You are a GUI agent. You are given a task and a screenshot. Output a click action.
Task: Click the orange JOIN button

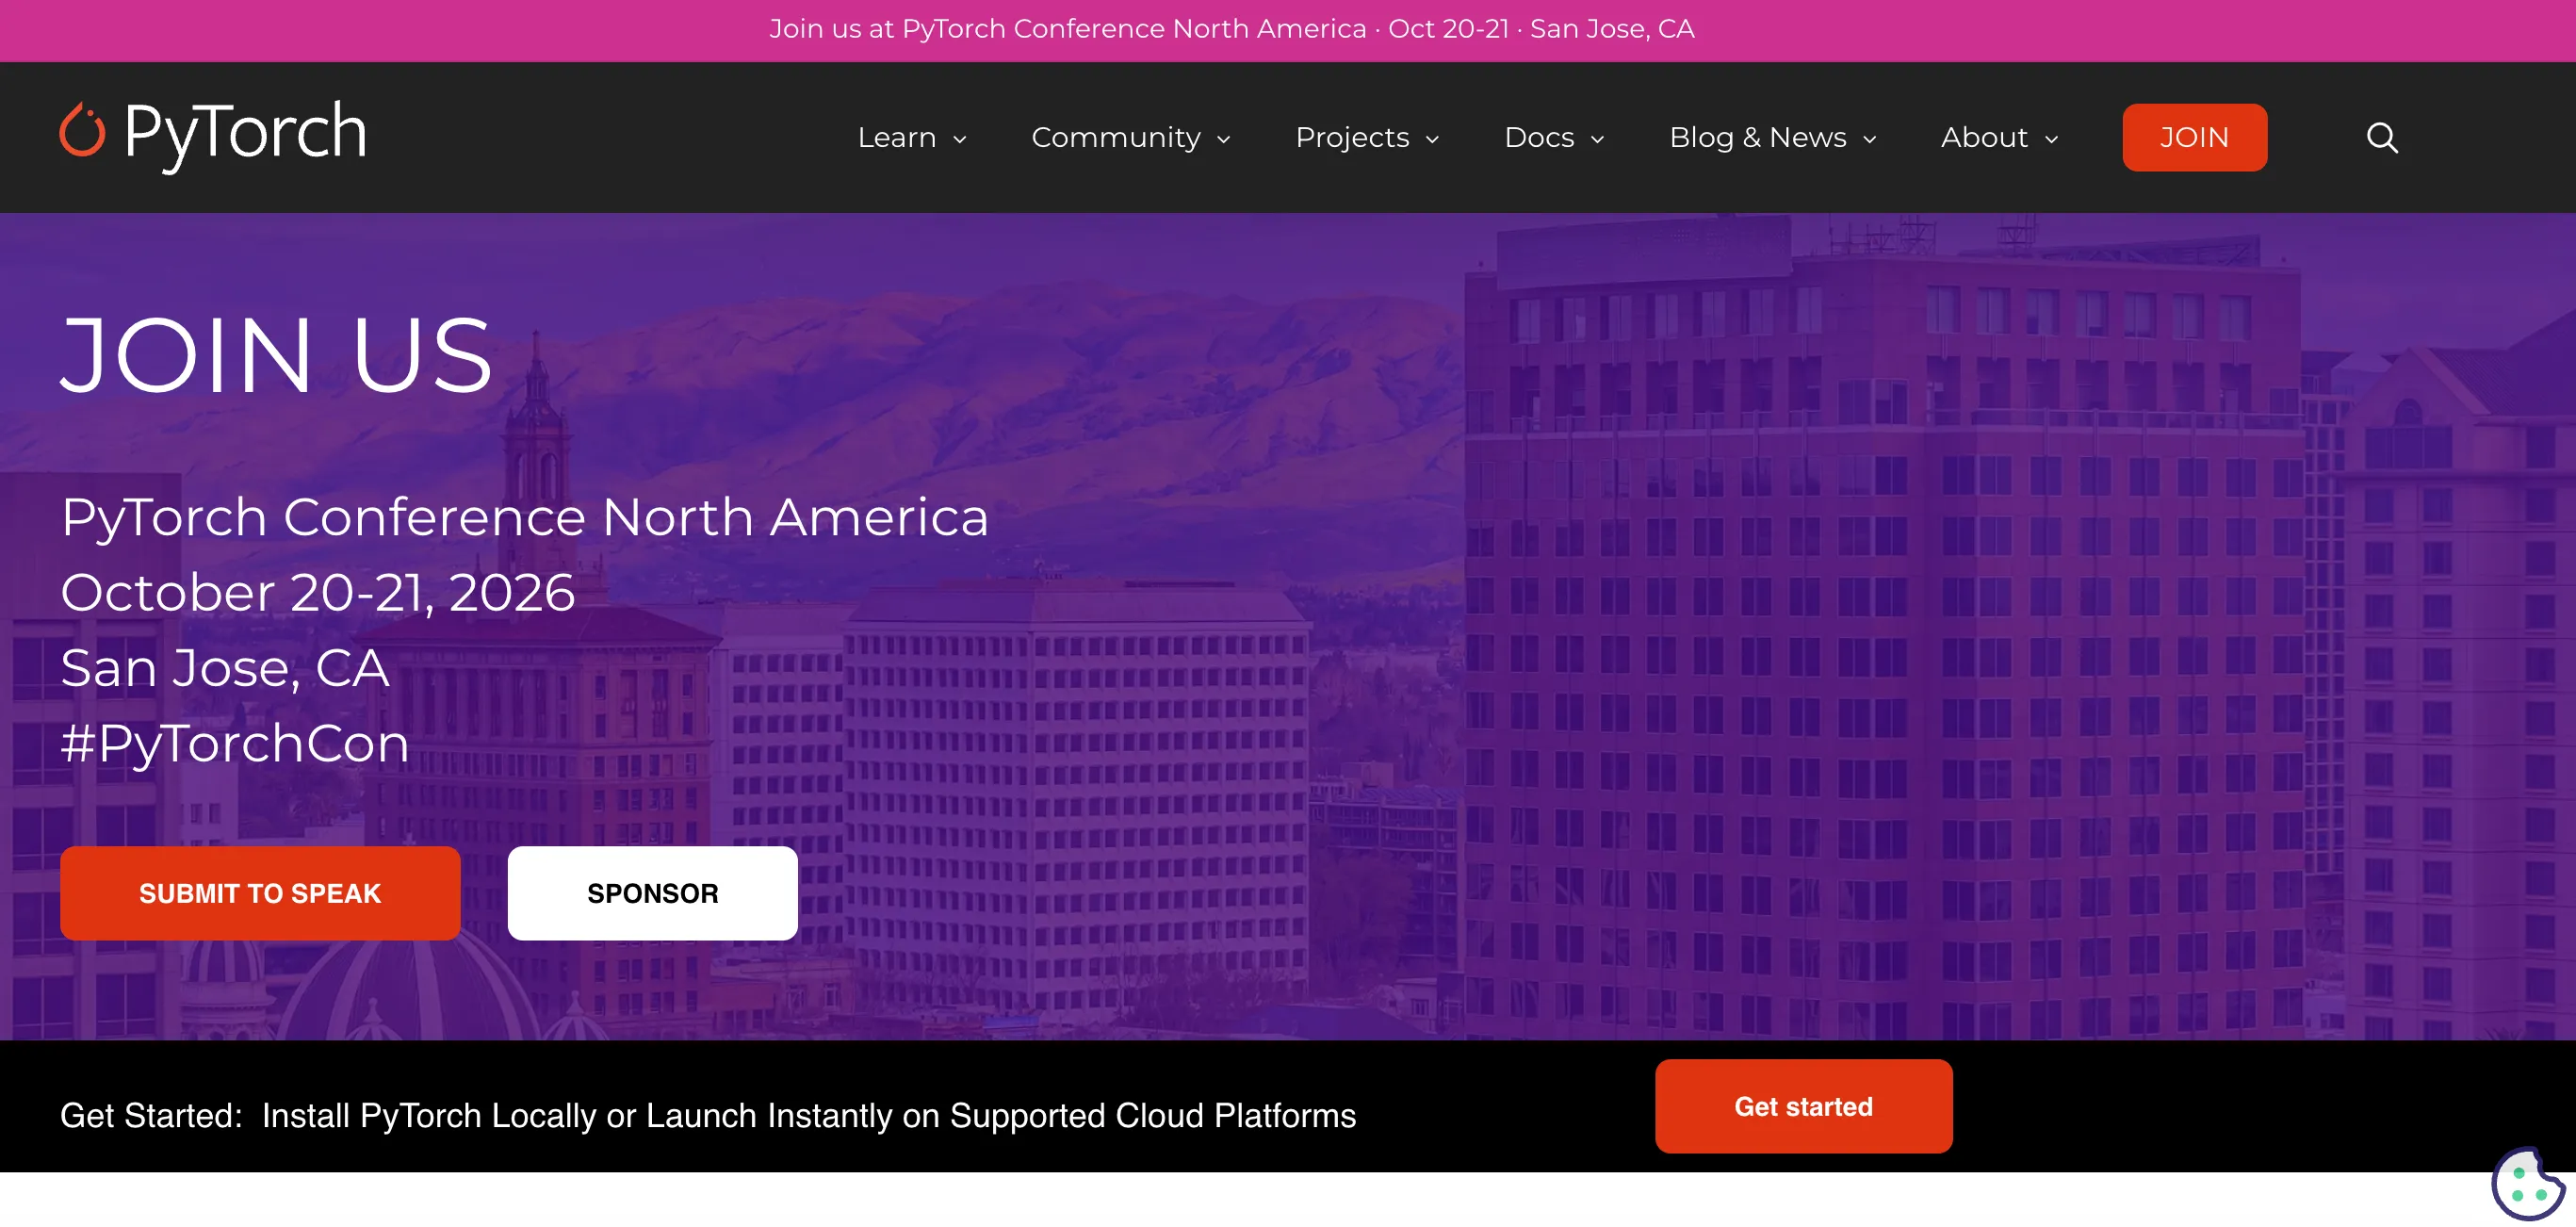tap(2194, 137)
